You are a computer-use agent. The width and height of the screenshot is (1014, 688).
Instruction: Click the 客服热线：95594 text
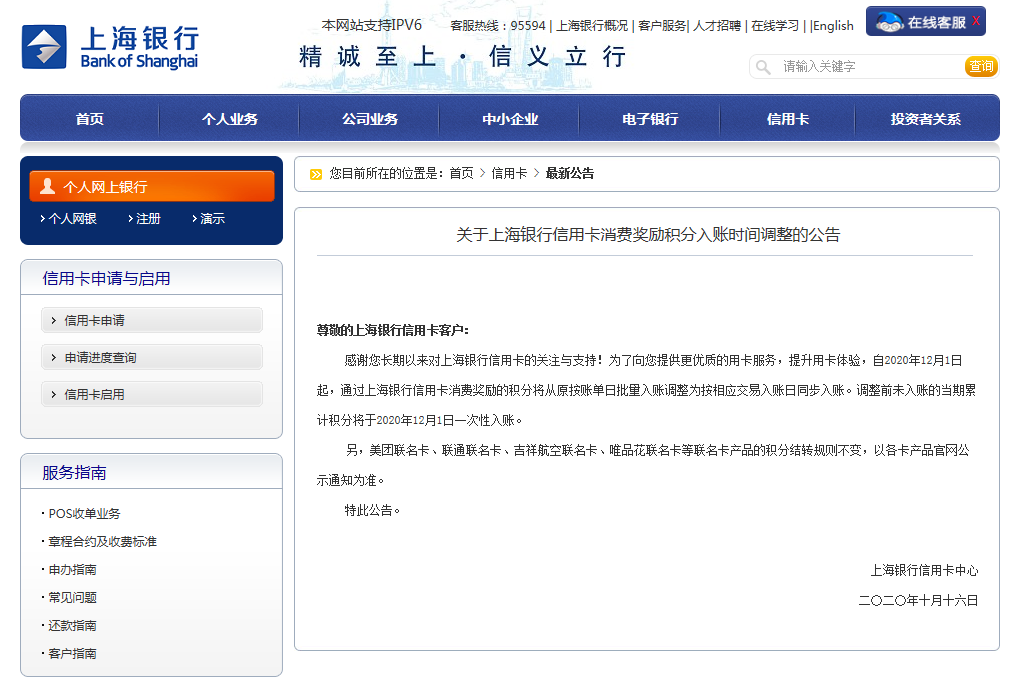498,25
